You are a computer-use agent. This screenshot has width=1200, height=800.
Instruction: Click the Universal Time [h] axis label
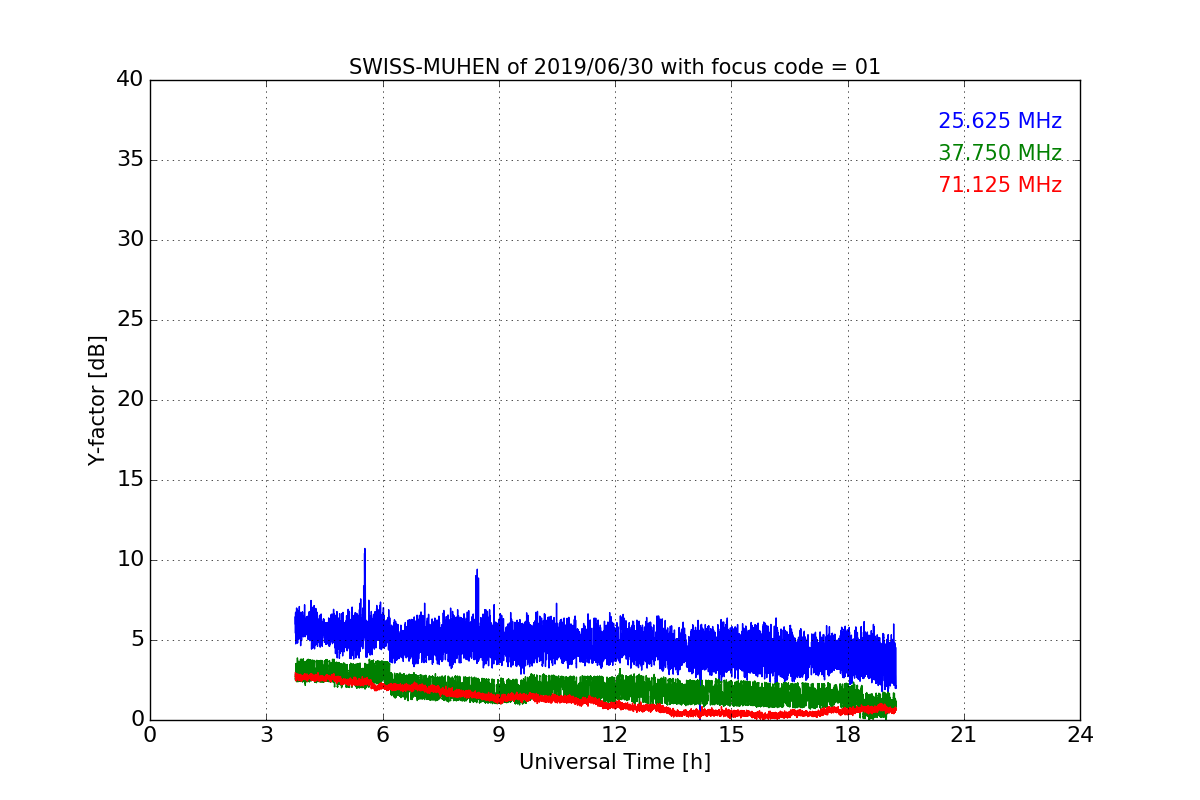(x=614, y=762)
